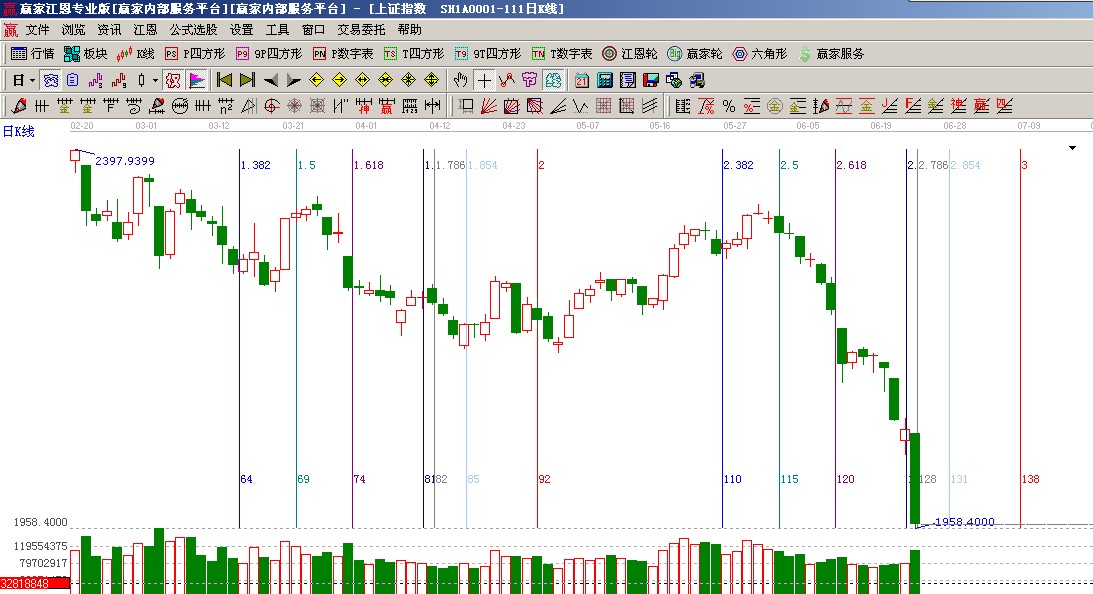Screen dimensions: 1093x594
Task: Click the calculator icon
Action: (x=605, y=80)
